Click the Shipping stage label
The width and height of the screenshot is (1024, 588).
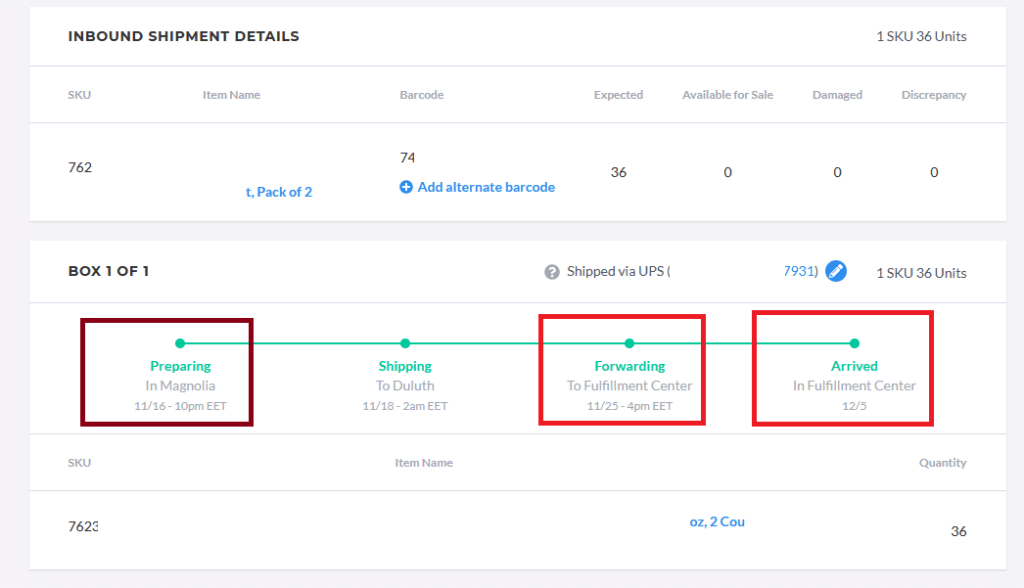[405, 366]
